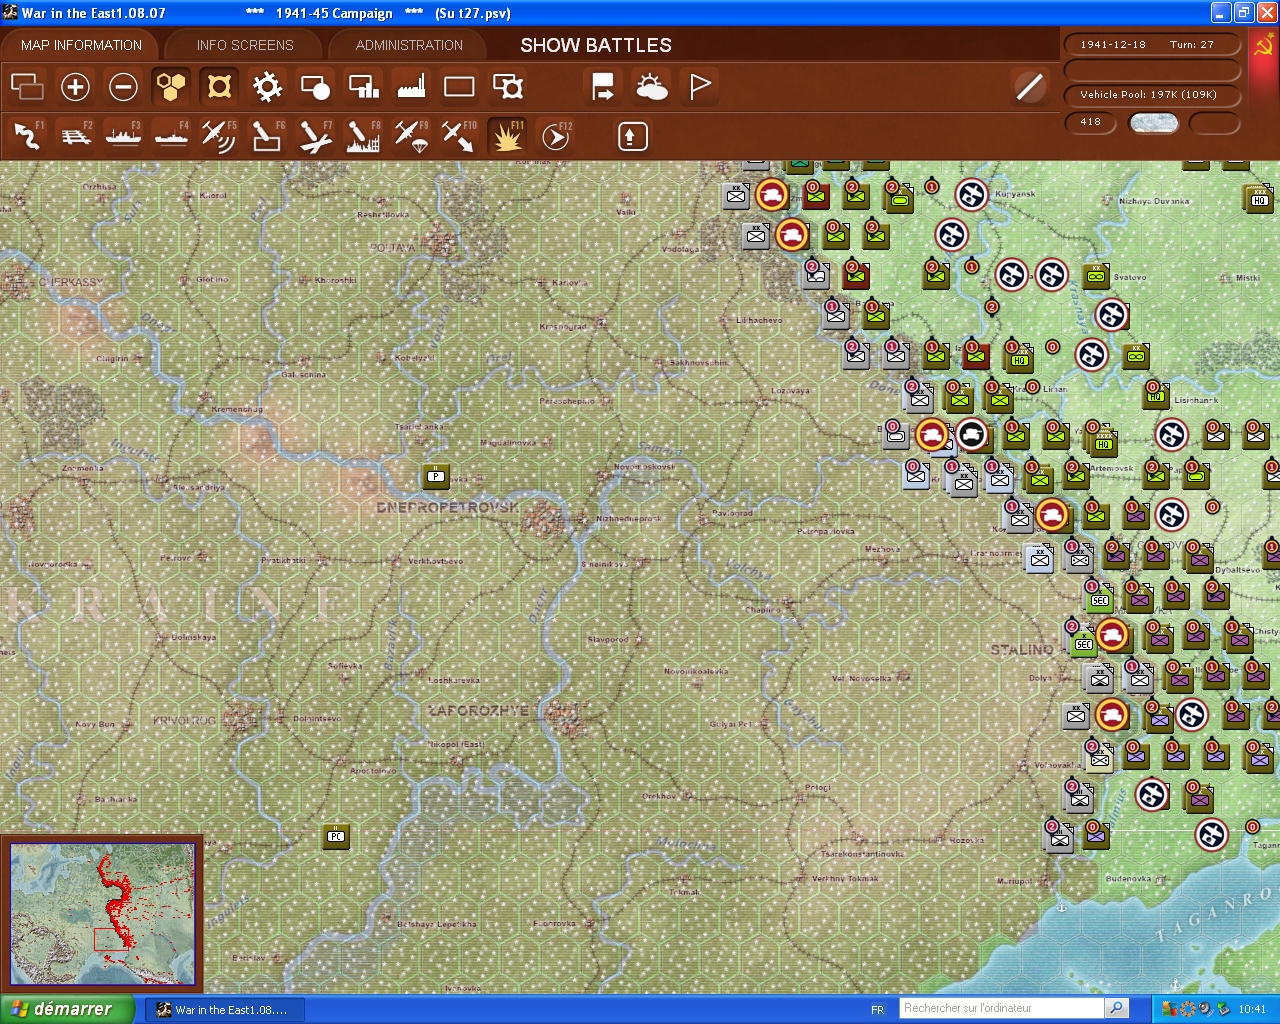The height and width of the screenshot is (1024, 1280).
Task: Open the ADMINISTRATION tab
Action: click(409, 45)
